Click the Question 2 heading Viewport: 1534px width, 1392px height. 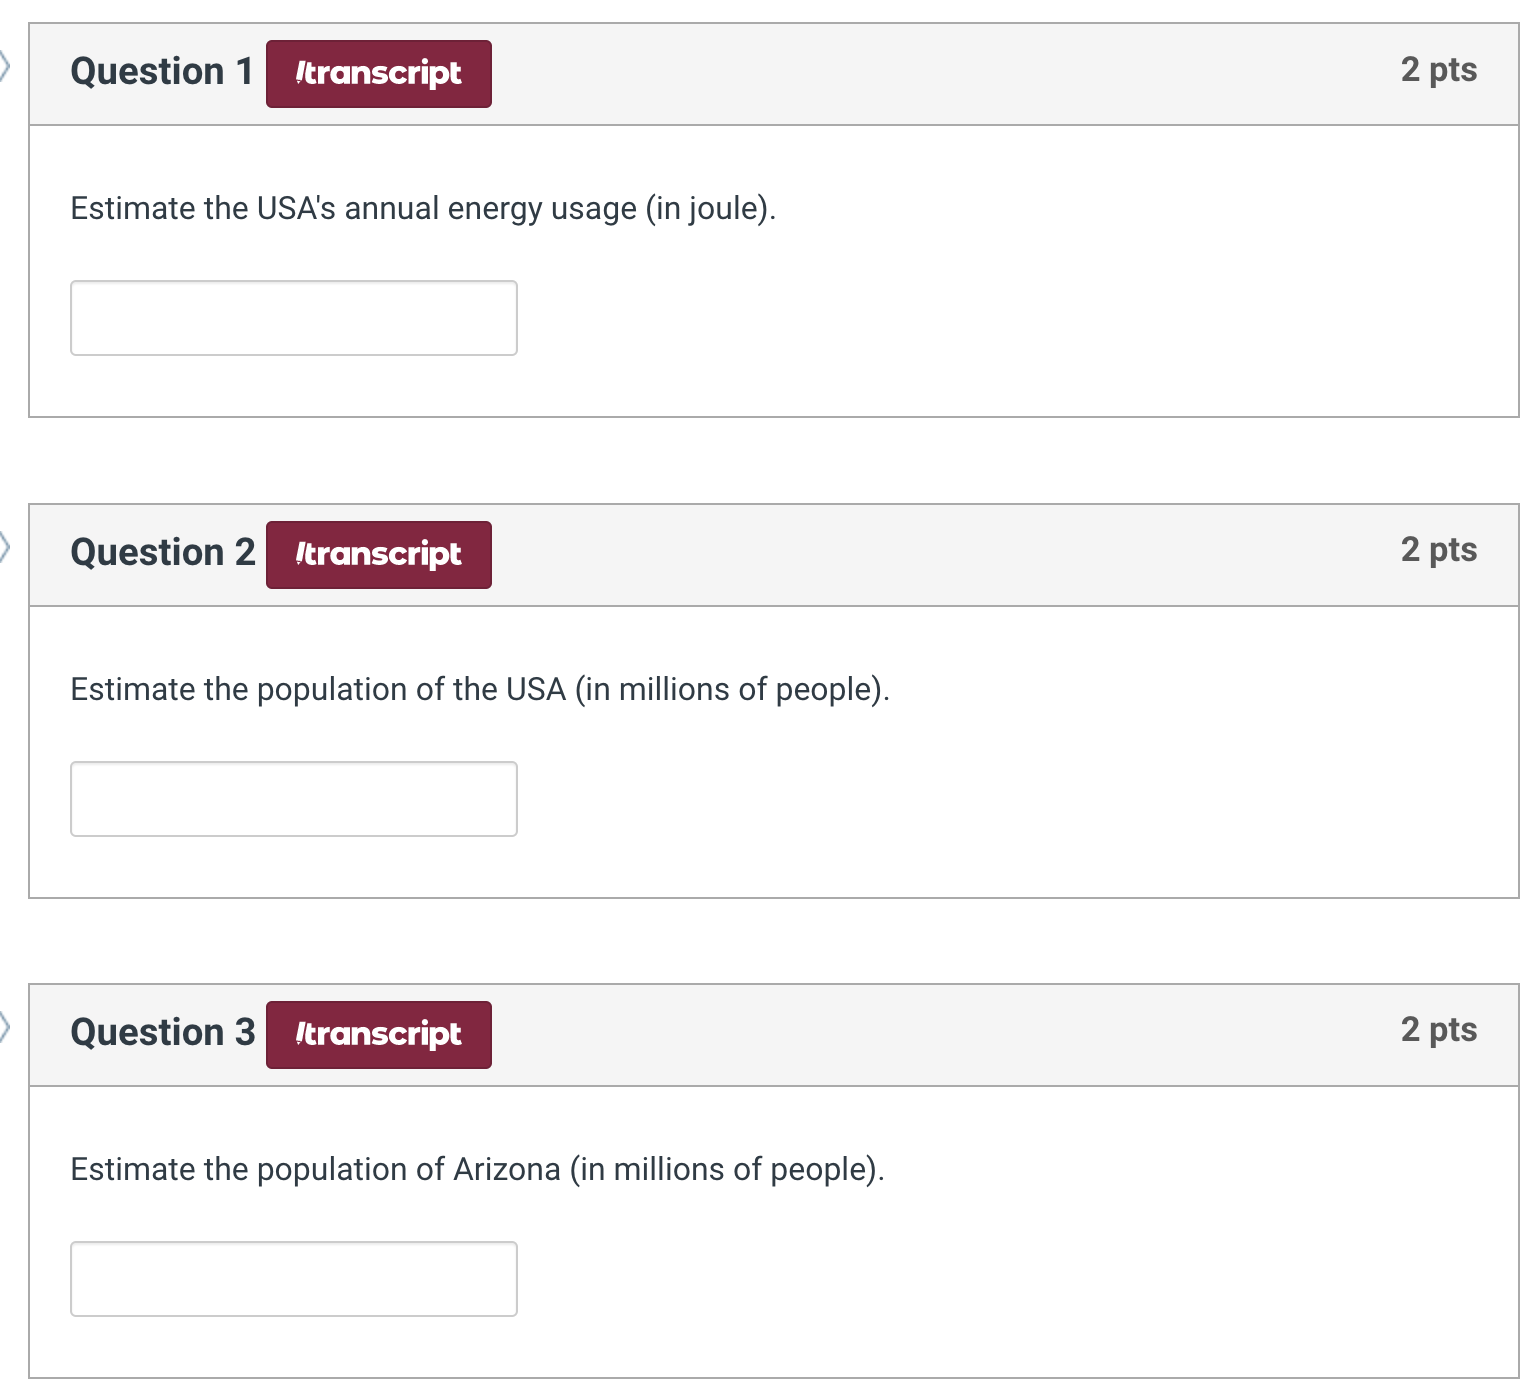click(163, 553)
